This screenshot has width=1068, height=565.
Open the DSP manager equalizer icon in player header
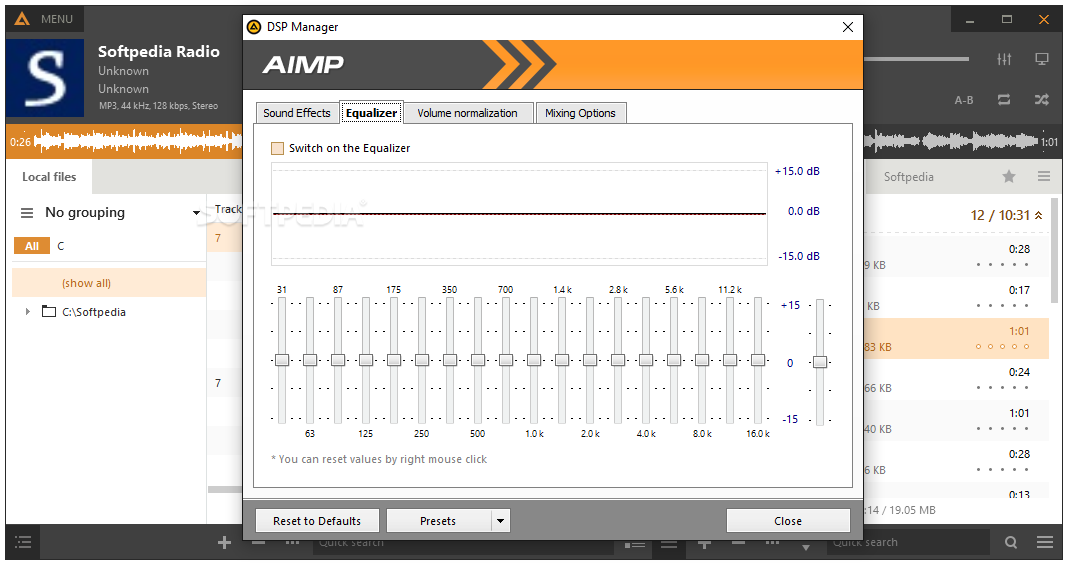pyautogui.click(x=1004, y=59)
